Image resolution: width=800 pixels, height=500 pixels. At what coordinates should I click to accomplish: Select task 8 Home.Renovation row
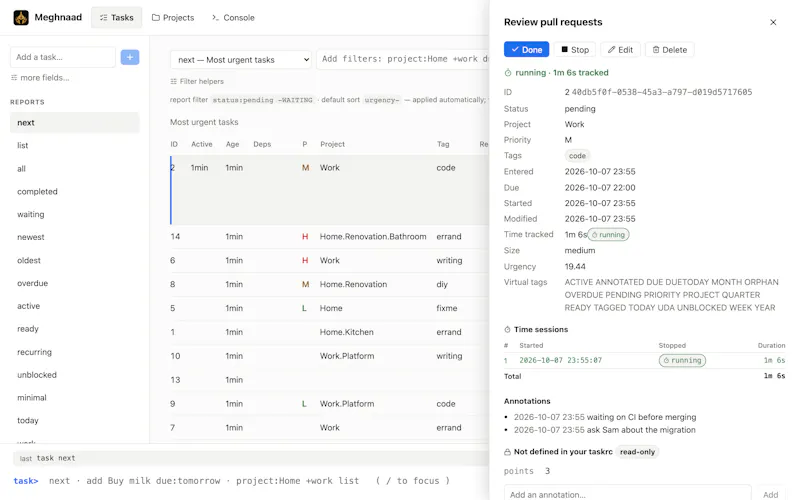coord(330,284)
